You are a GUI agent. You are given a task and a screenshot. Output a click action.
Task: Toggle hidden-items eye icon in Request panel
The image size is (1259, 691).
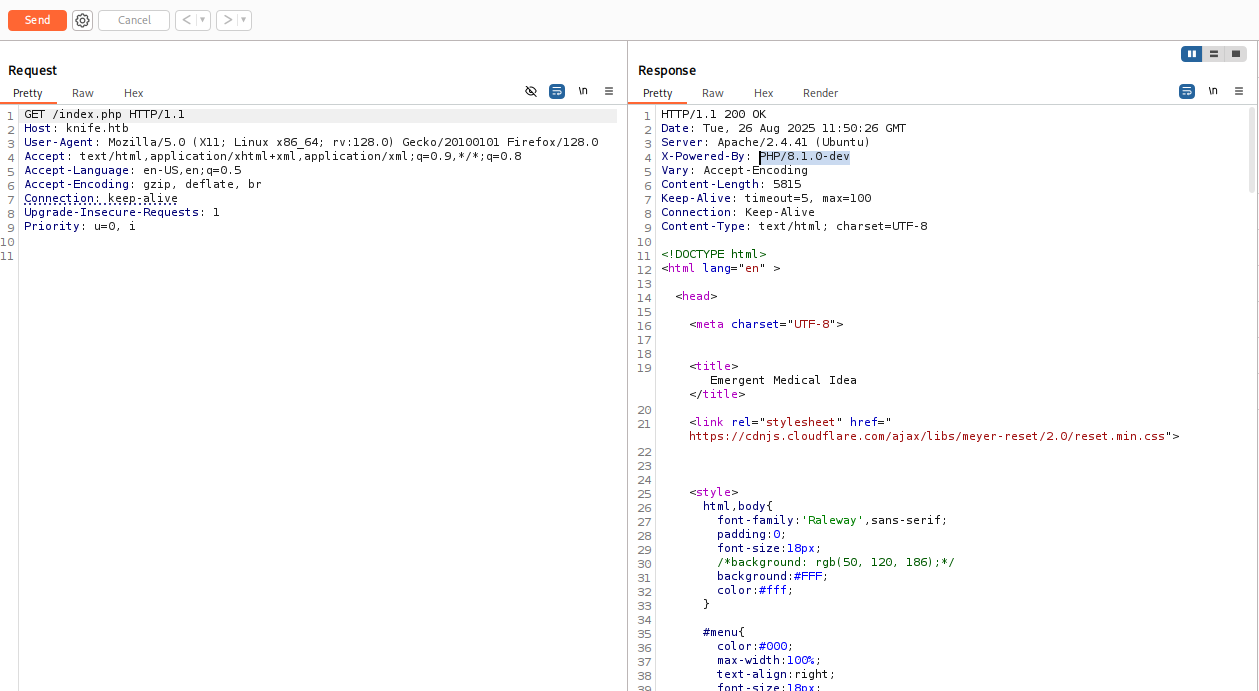(x=531, y=91)
